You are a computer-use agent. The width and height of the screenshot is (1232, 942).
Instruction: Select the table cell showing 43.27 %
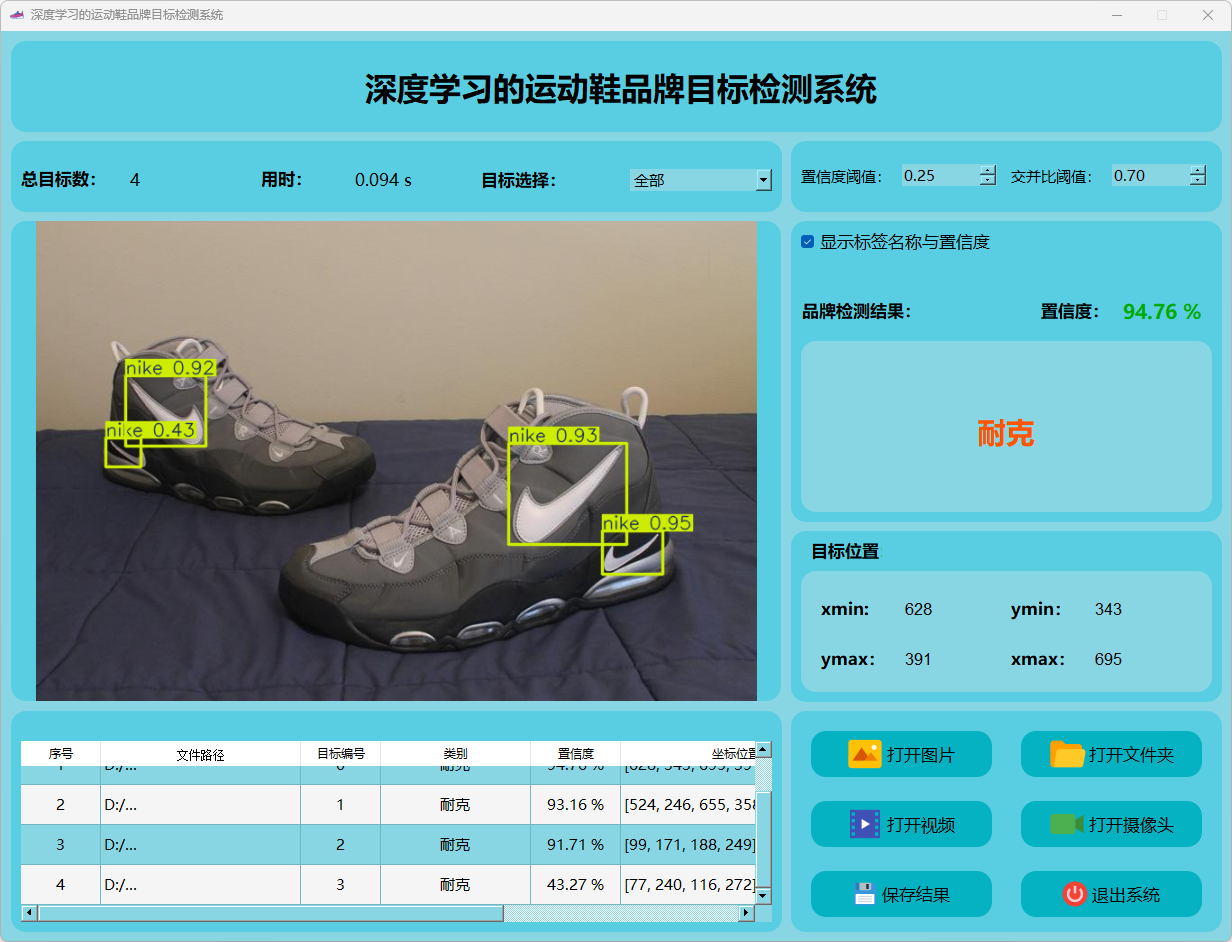coord(576,884)
